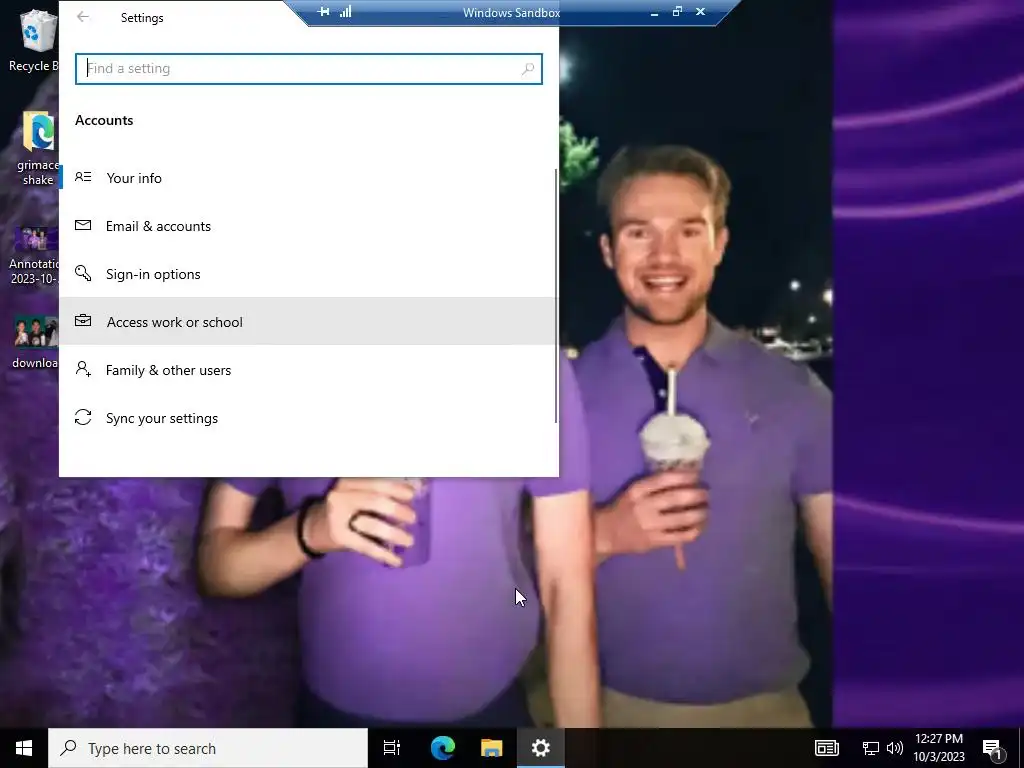The width and height of the screenshot is (1024, 768).
Task: Click the signal strength icon on Sandbox bar
Action: tap(345, 12)
